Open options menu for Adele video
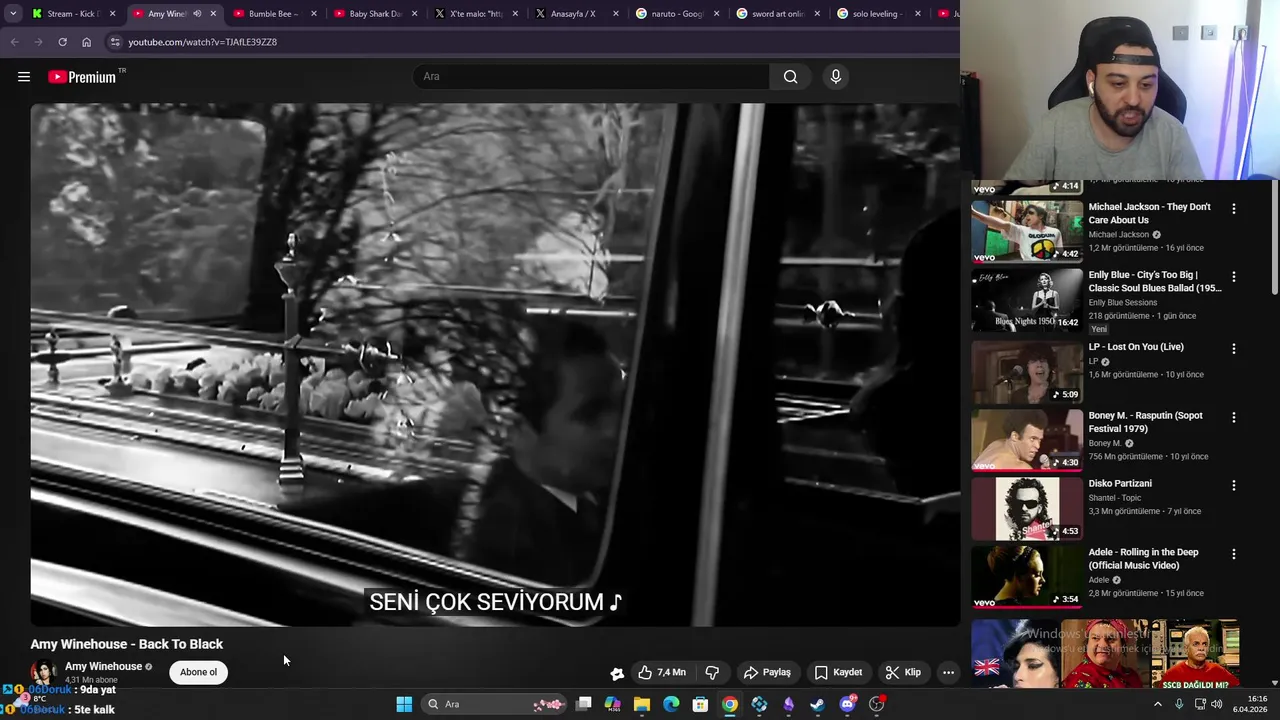This screenshot has height=720, width=1280. pyautogui.click(x=1233, y=554)
